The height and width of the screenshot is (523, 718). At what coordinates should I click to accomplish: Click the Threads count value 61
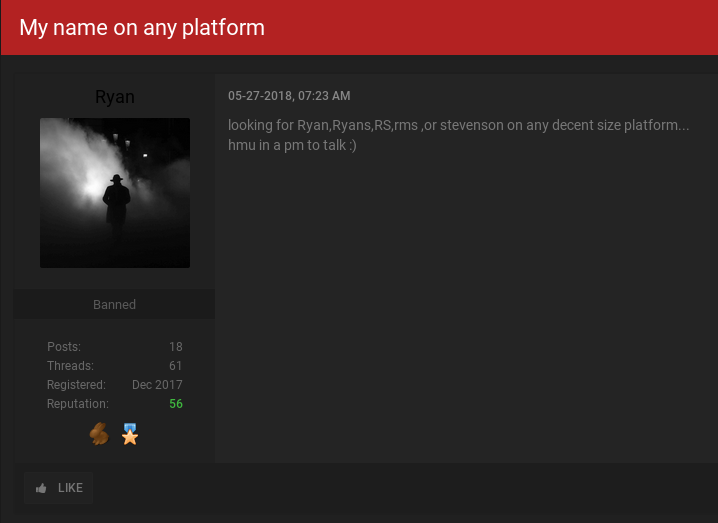(x=175, y=365)
